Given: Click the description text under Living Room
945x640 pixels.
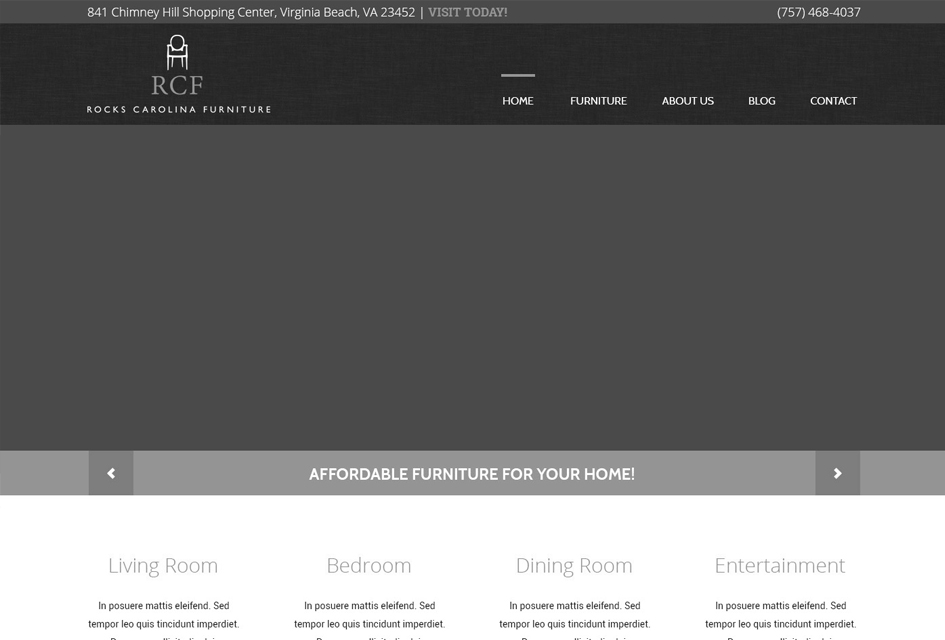Looking at the screenshot, I should (x=162, y=615).
